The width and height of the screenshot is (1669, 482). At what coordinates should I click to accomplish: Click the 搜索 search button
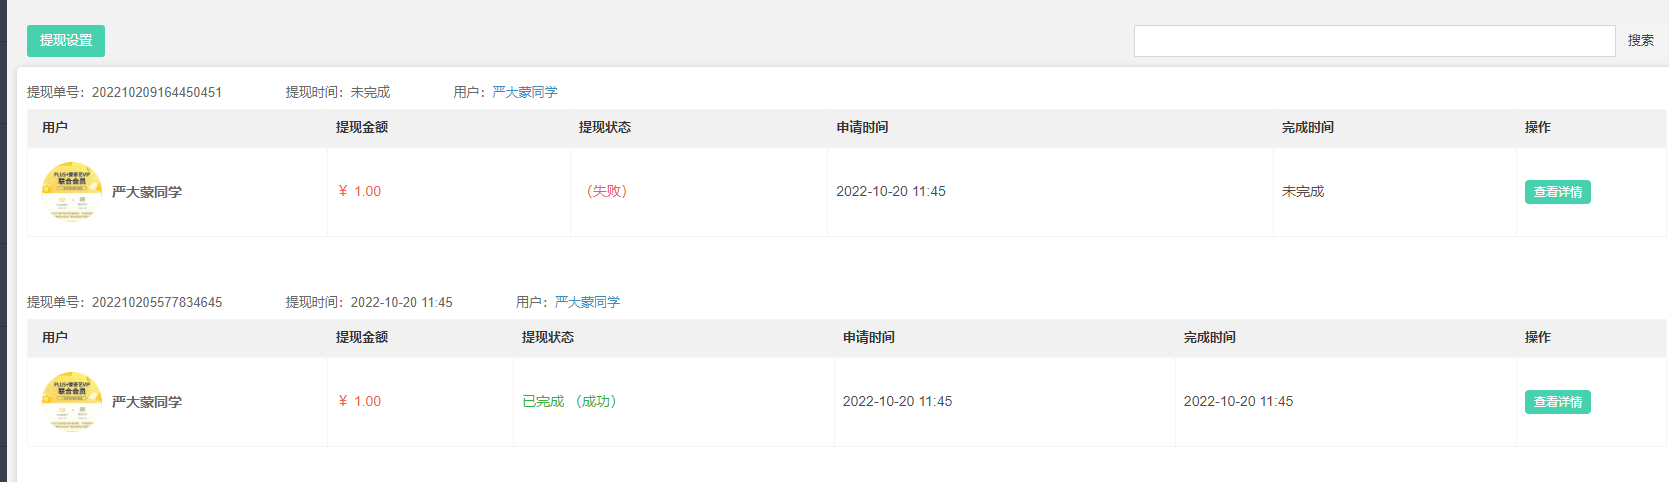click(x=1640, y=41)
